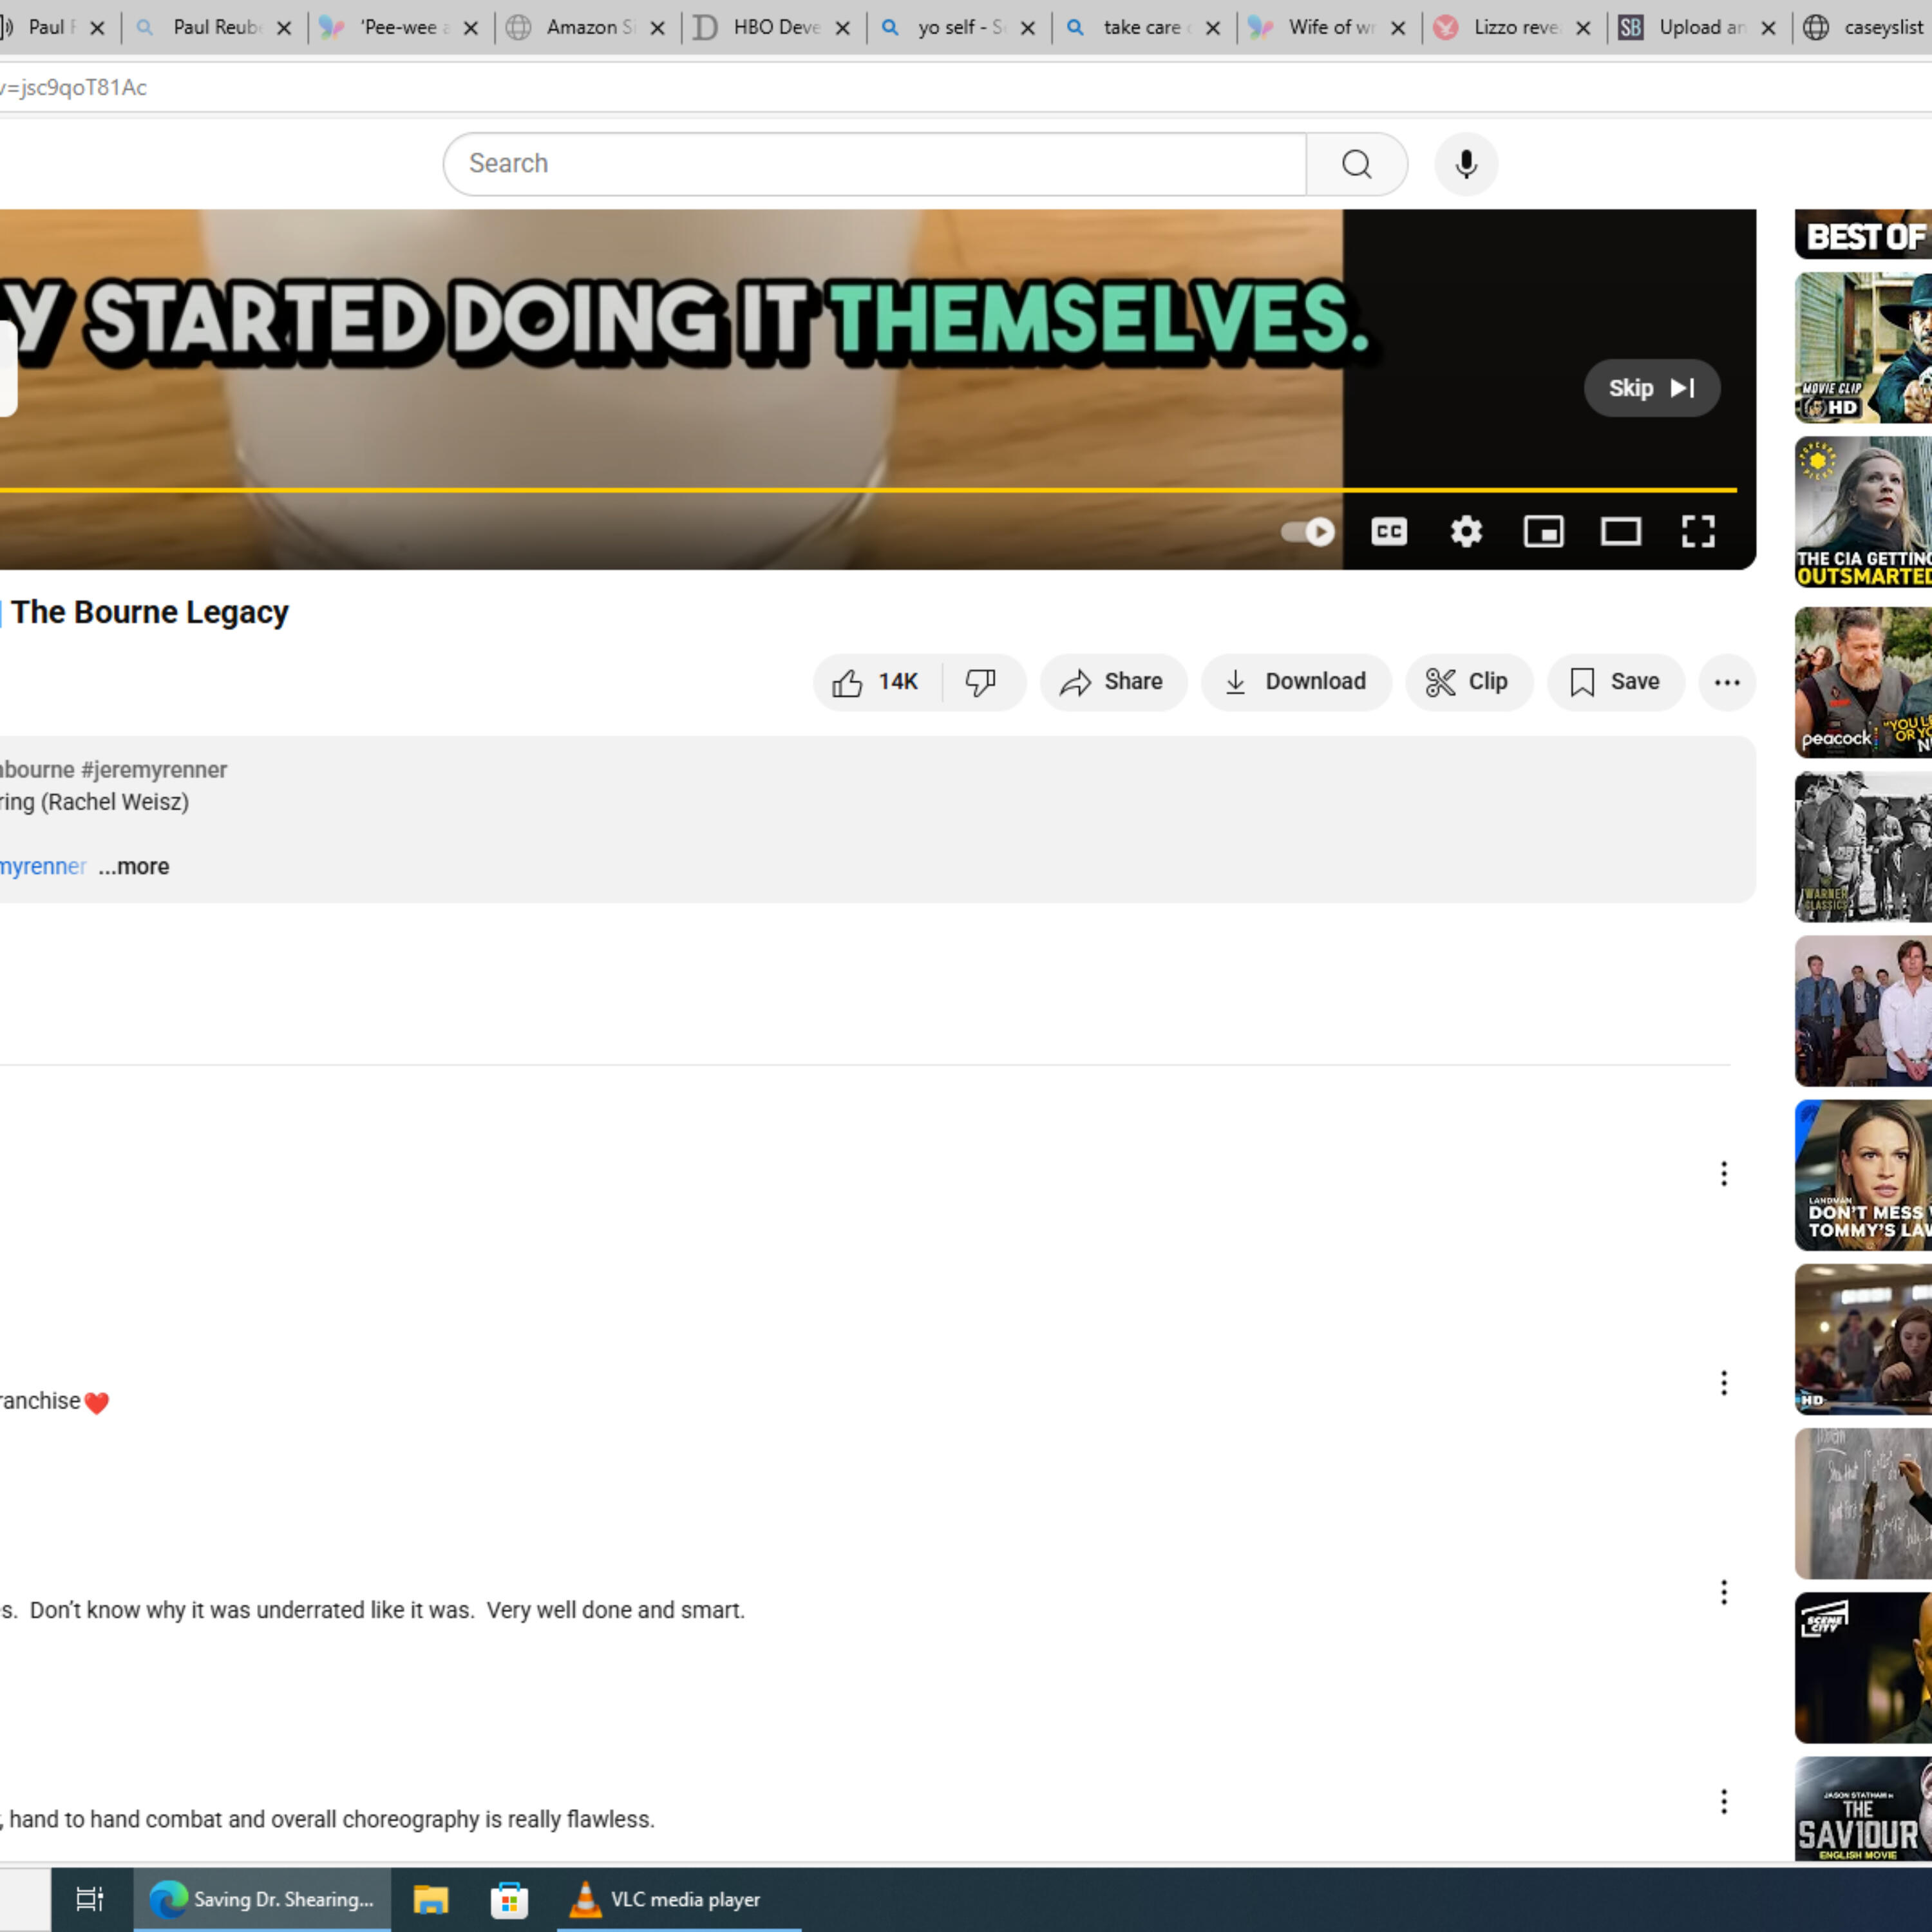1932x1932 pixels.
Task: Open Edge Saving Dr. Shearing taskbar item
Action: click(262, 1898)
